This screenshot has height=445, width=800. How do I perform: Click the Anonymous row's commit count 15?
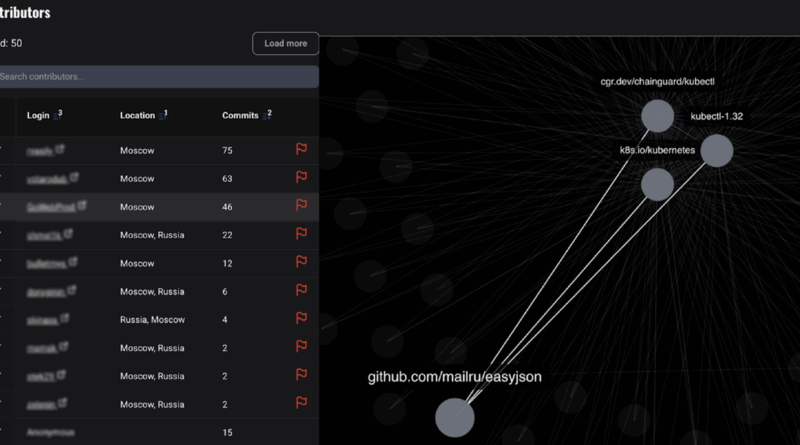227,433
